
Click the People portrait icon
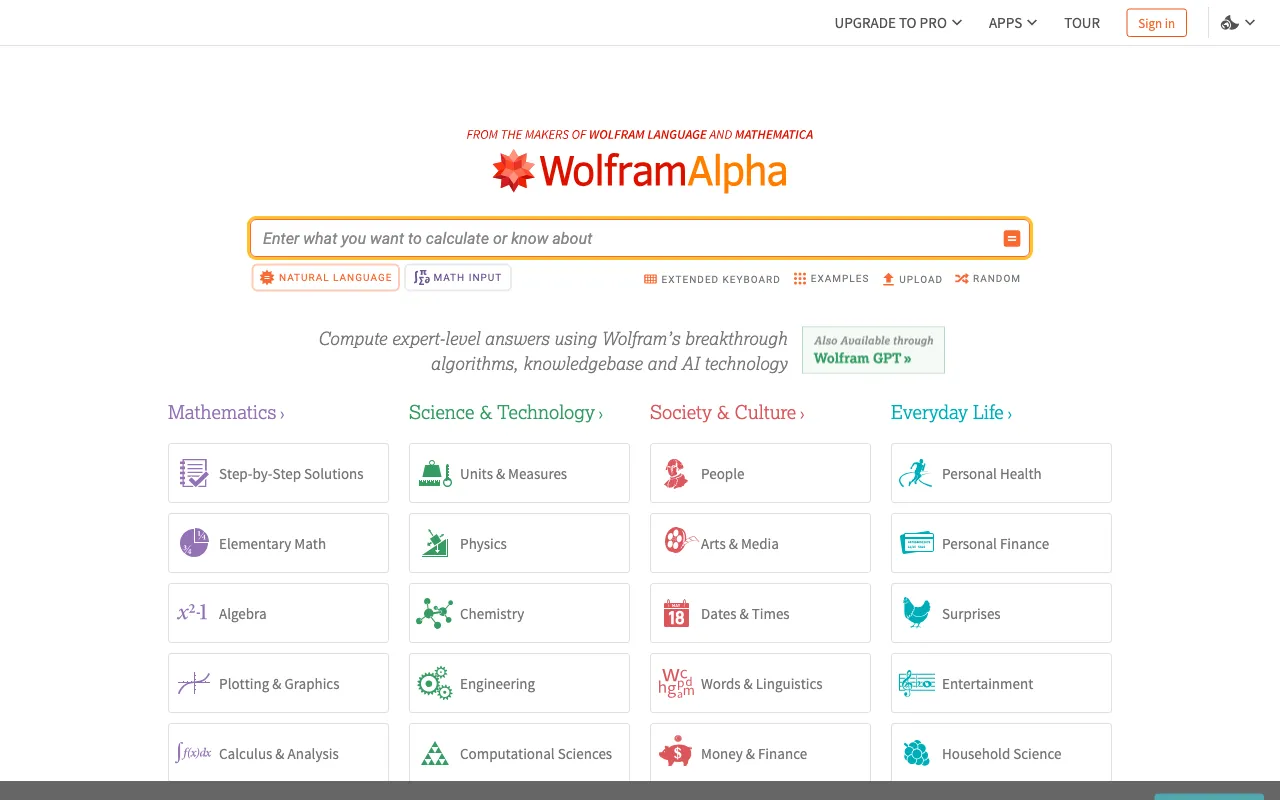(x=676, y=473)
